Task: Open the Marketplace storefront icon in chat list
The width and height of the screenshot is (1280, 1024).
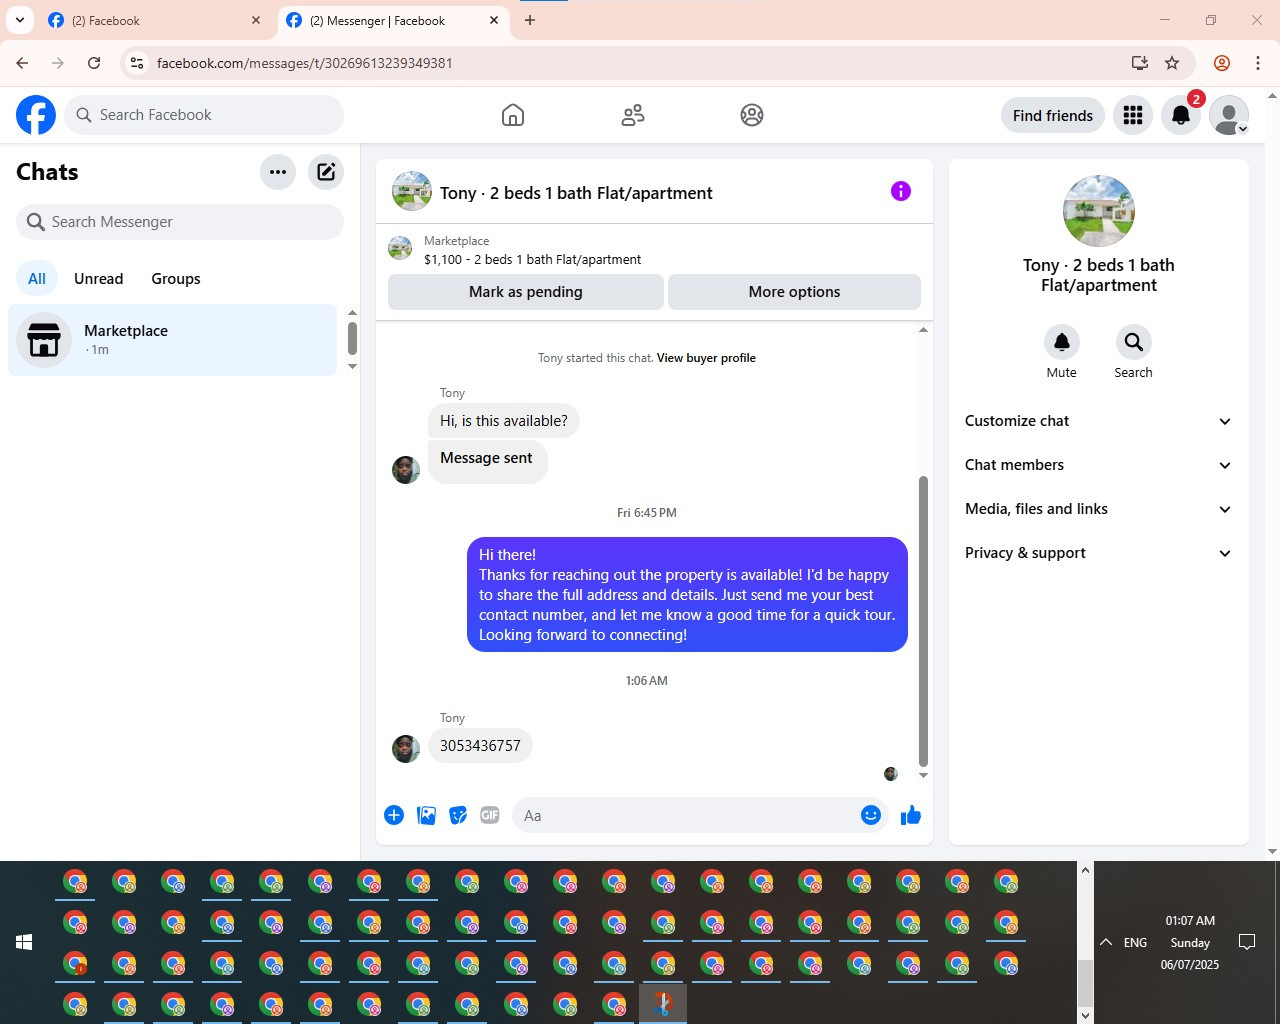Action: 44,340
